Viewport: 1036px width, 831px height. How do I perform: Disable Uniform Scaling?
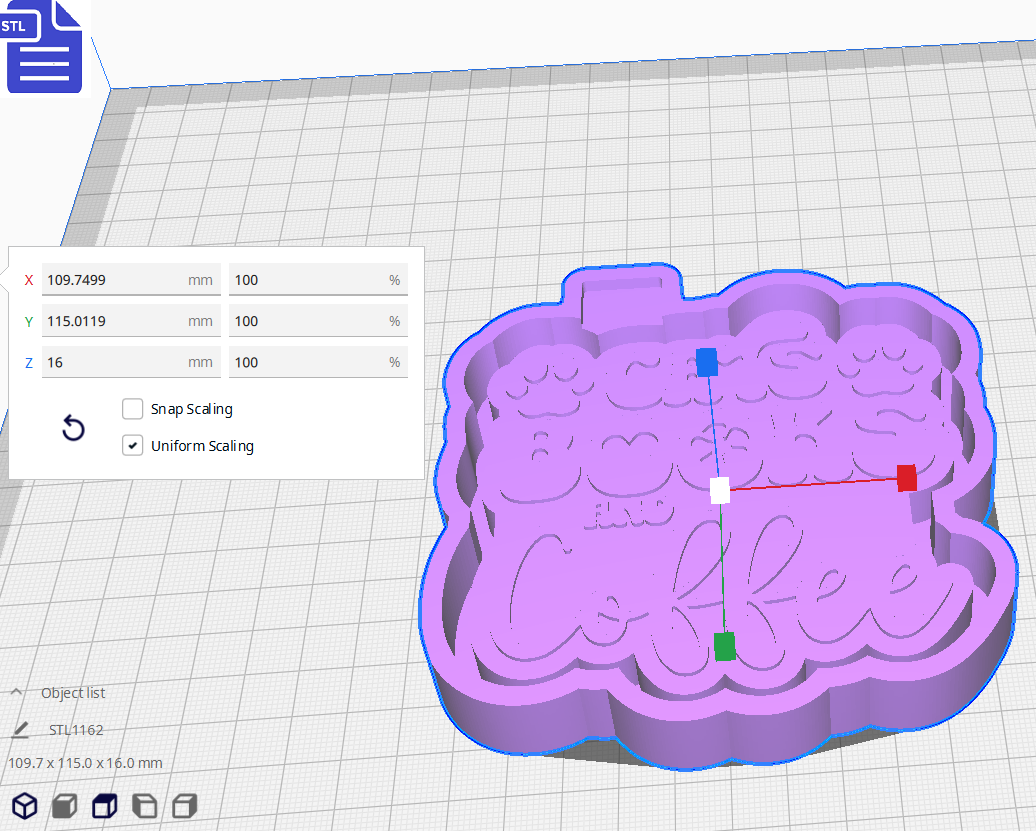click(132, 445)
